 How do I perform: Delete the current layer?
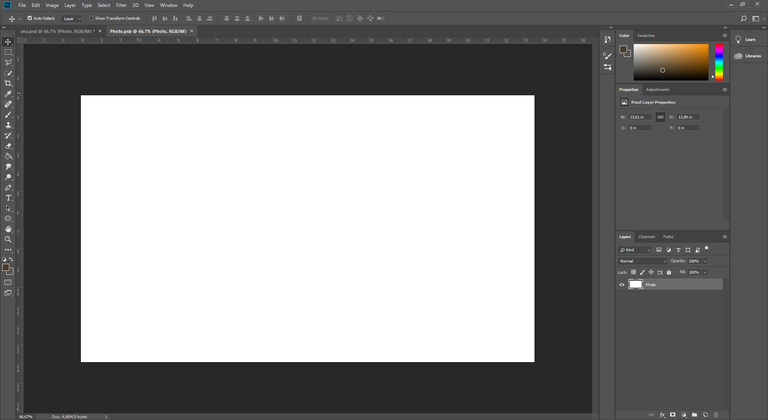[x=716, y=415]
